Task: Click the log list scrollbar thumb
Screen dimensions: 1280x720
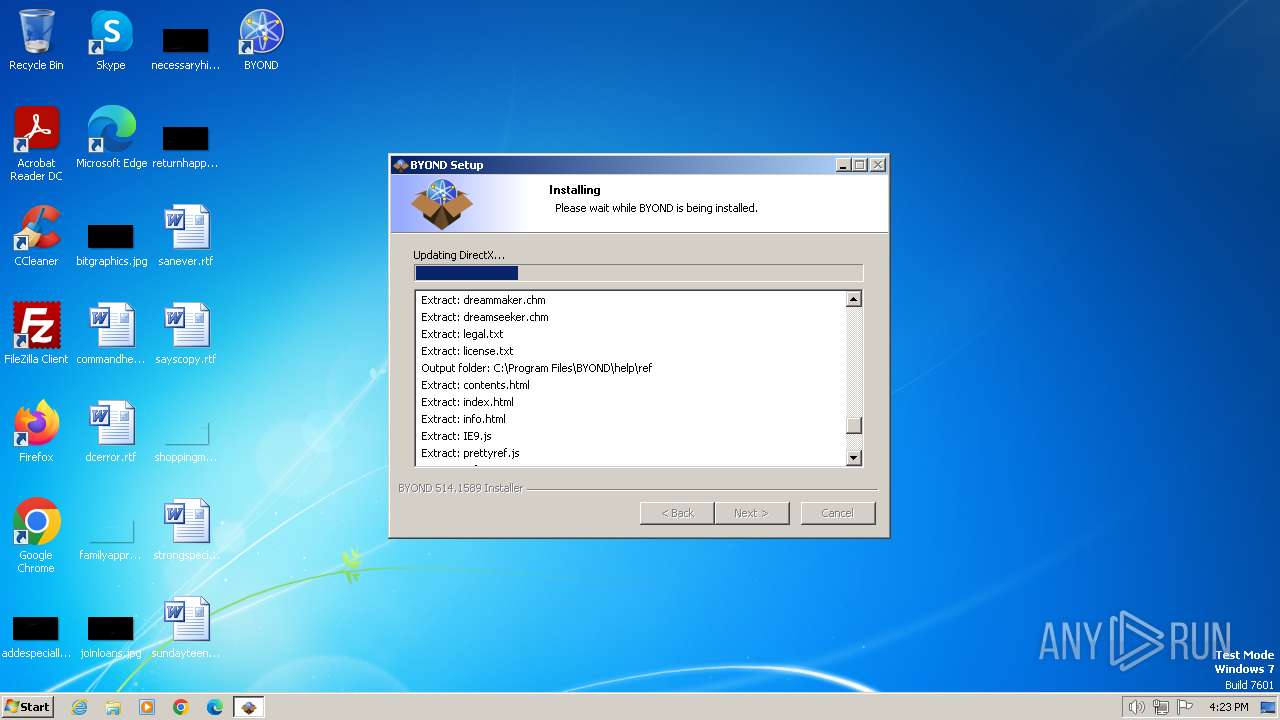Action: click(853, 426)
